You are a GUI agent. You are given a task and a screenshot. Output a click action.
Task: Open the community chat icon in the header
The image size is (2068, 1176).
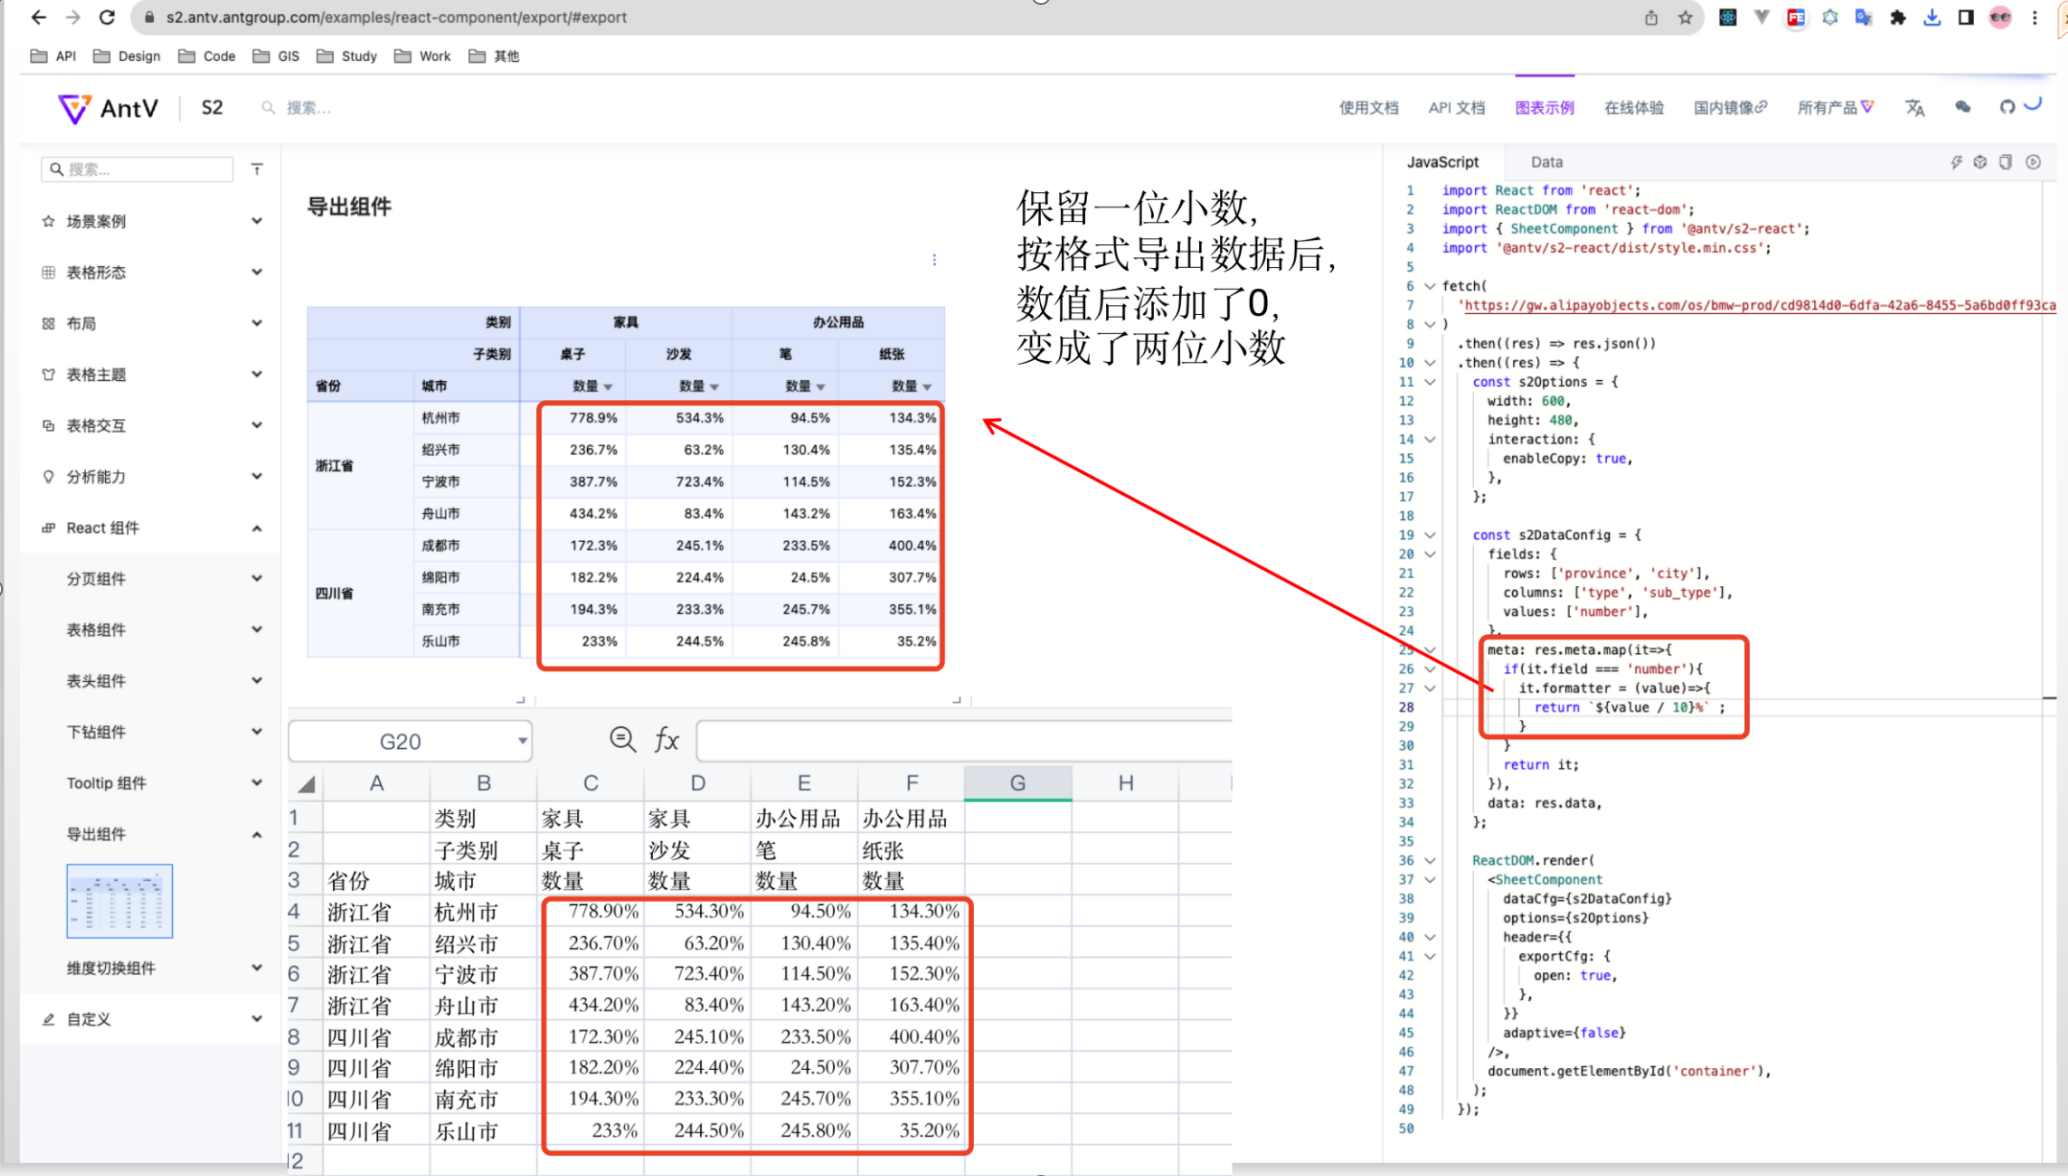(1963, 106)
